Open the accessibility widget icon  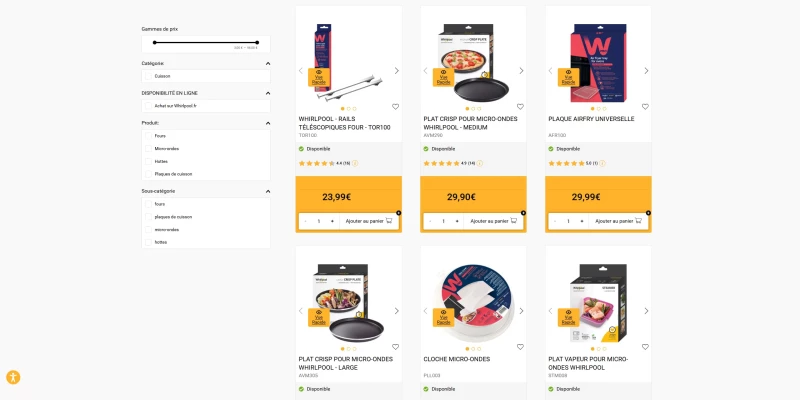coord(13,378)
